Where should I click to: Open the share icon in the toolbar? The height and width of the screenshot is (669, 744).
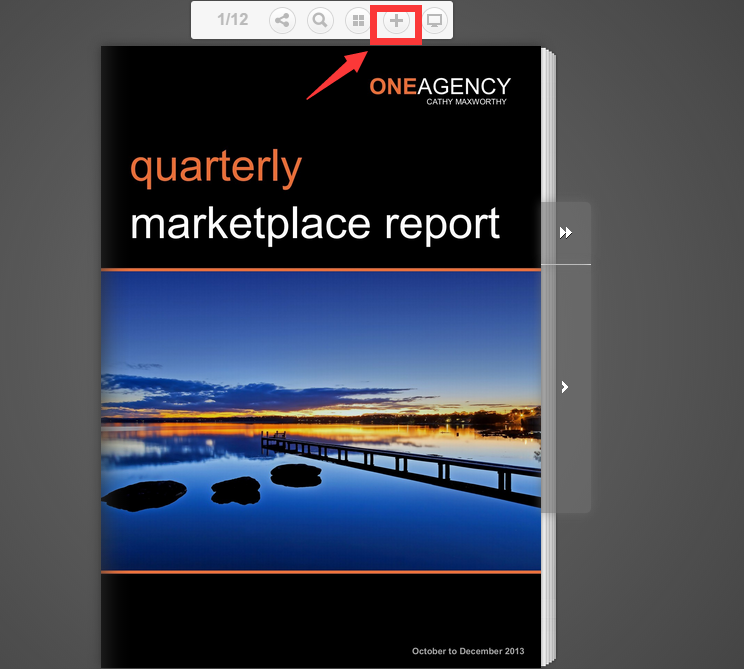coord(282,20)
